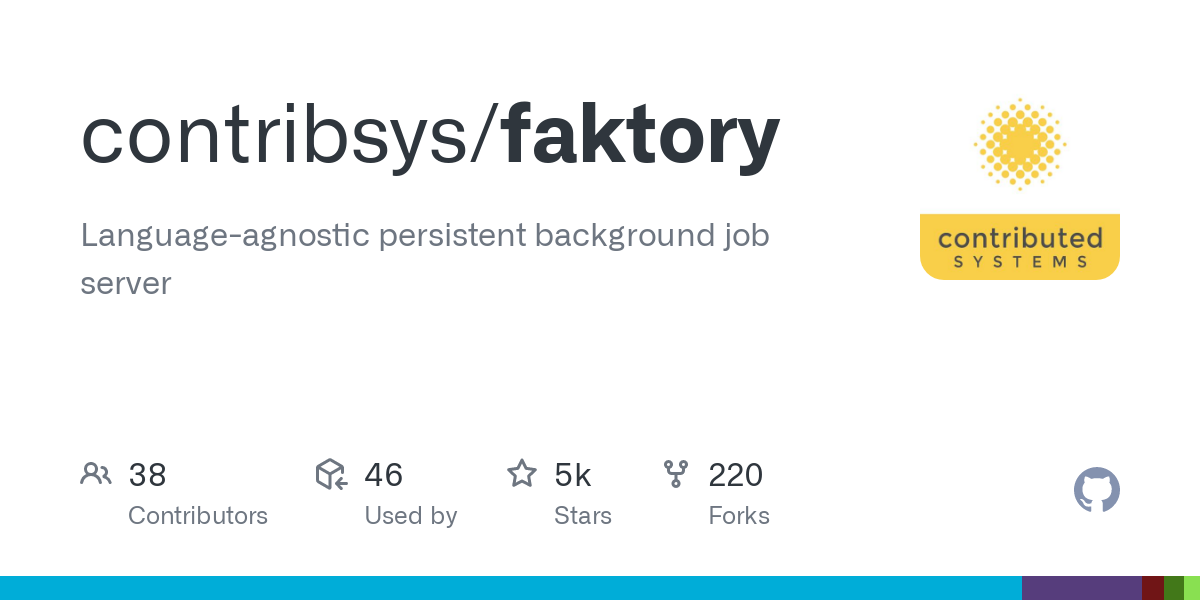Click the "Language-agnostic persistent background job server" description
The height and width of the screenshot is (600, 1200).
424,259
